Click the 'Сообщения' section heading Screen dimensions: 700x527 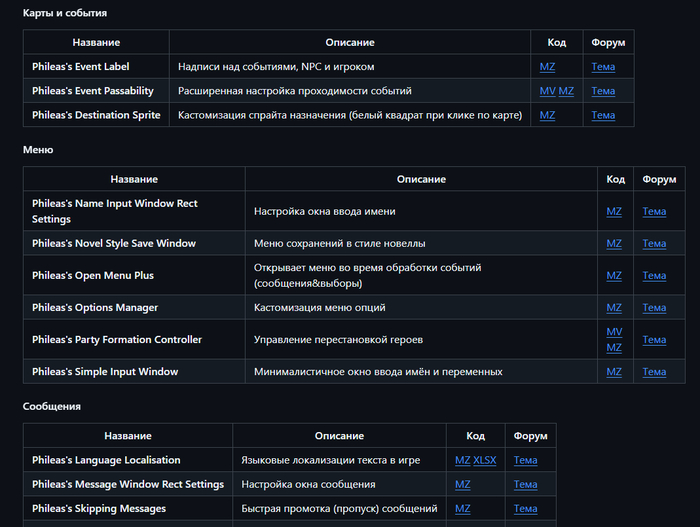(x=51, y=407)
